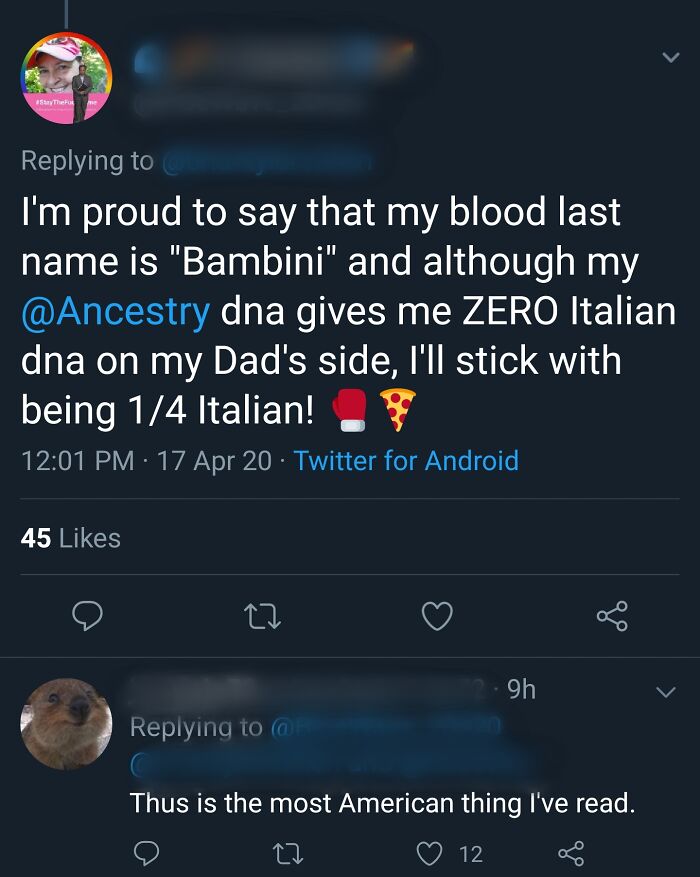Click the retweet icon on the main tweet
Image resolution: width=700 pixels, height=877 pixels.
[x=263, y=617]
